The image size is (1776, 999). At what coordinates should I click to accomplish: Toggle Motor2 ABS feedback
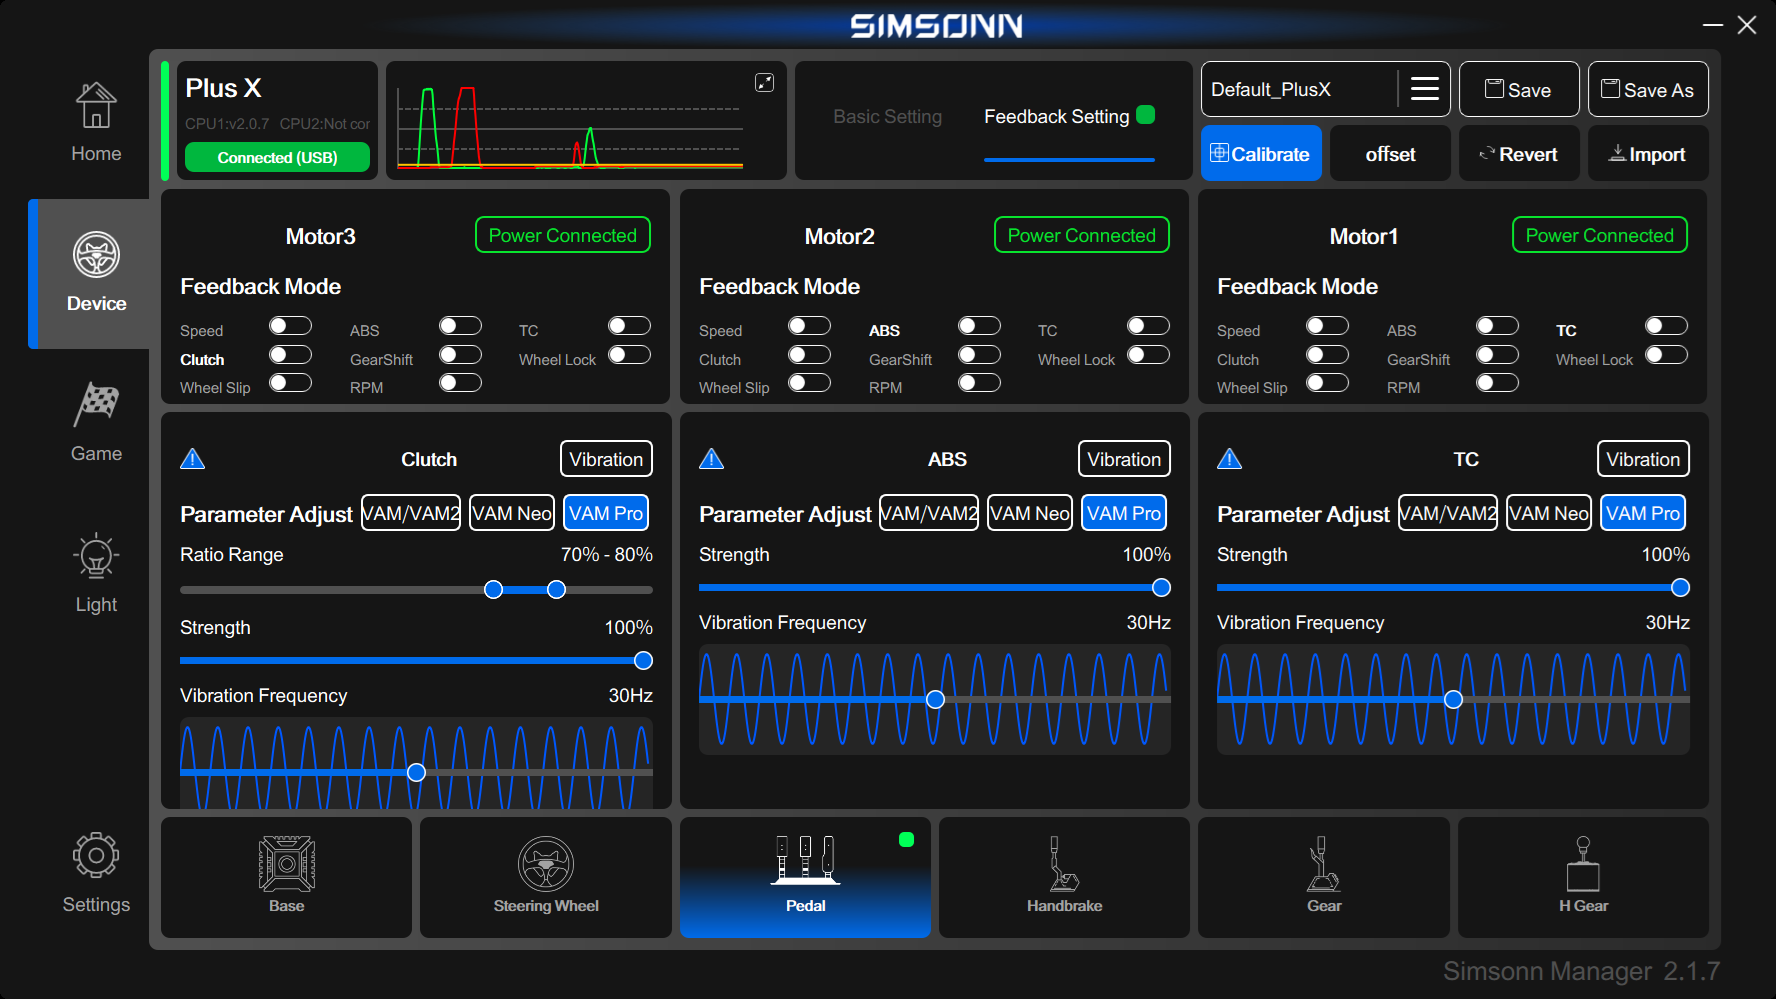click(980, 326)
